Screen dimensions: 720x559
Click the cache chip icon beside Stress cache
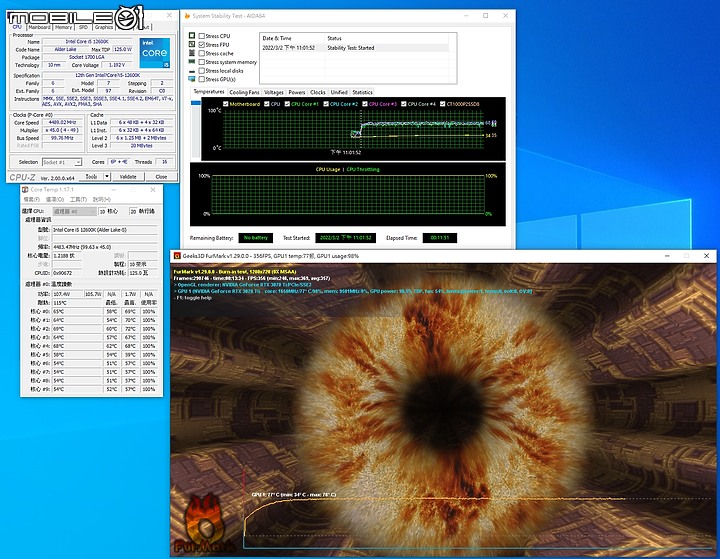(192, 53)
